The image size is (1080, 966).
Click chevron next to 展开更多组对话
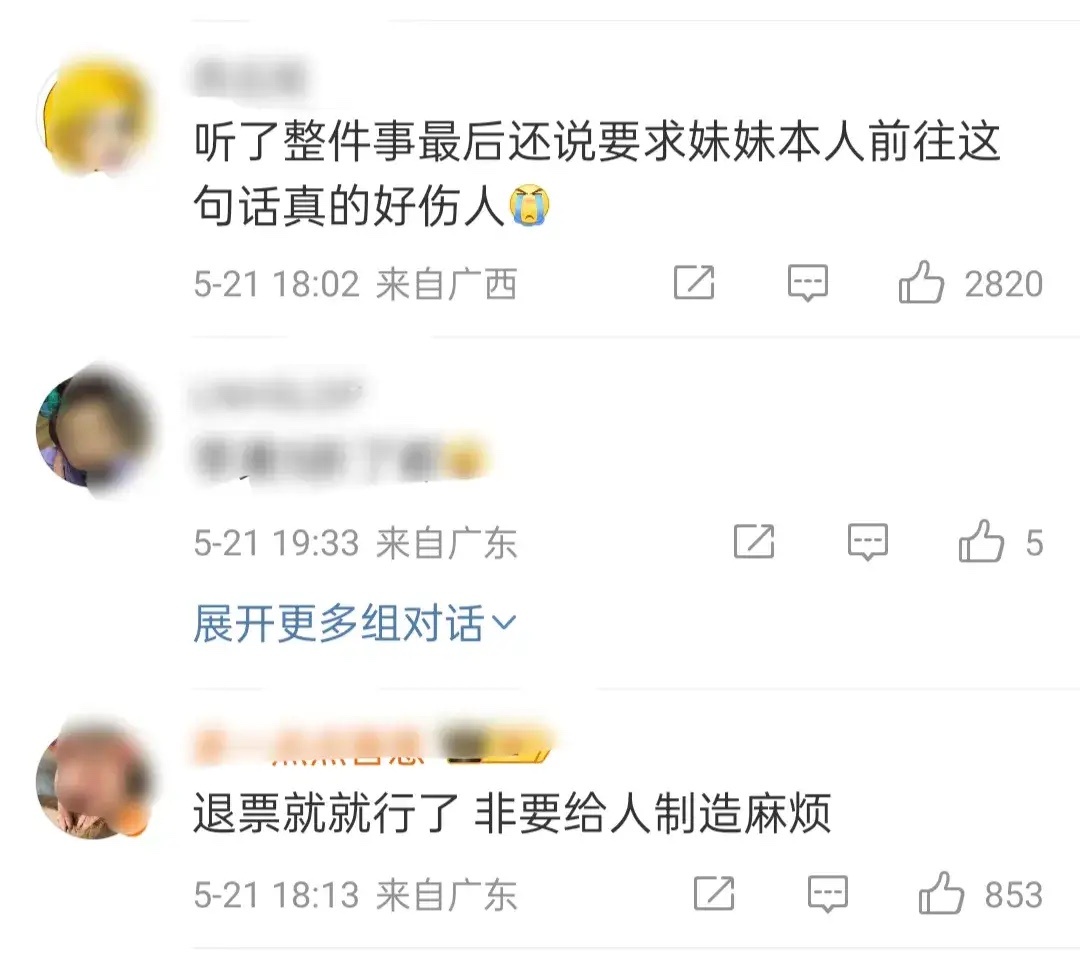tap(505, 624)
